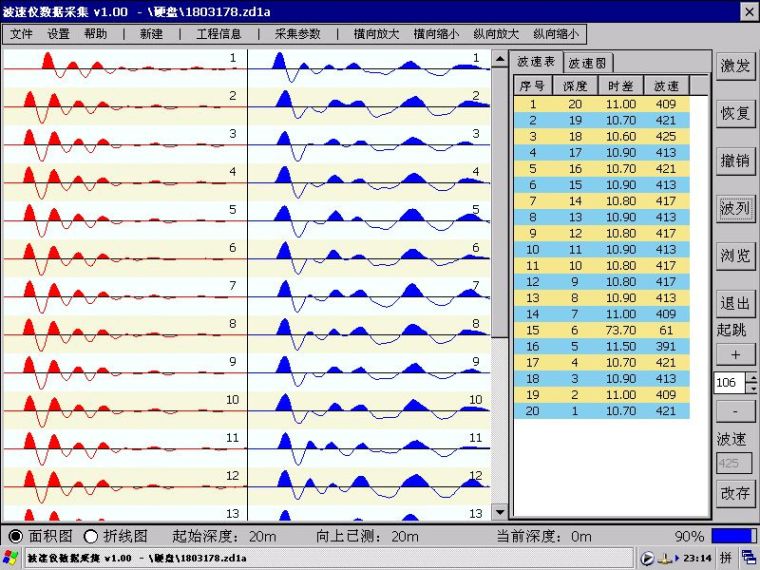Click the waveform scrollbar up arrow
This screenshot has width=760, height=570.
click(499, 60)
